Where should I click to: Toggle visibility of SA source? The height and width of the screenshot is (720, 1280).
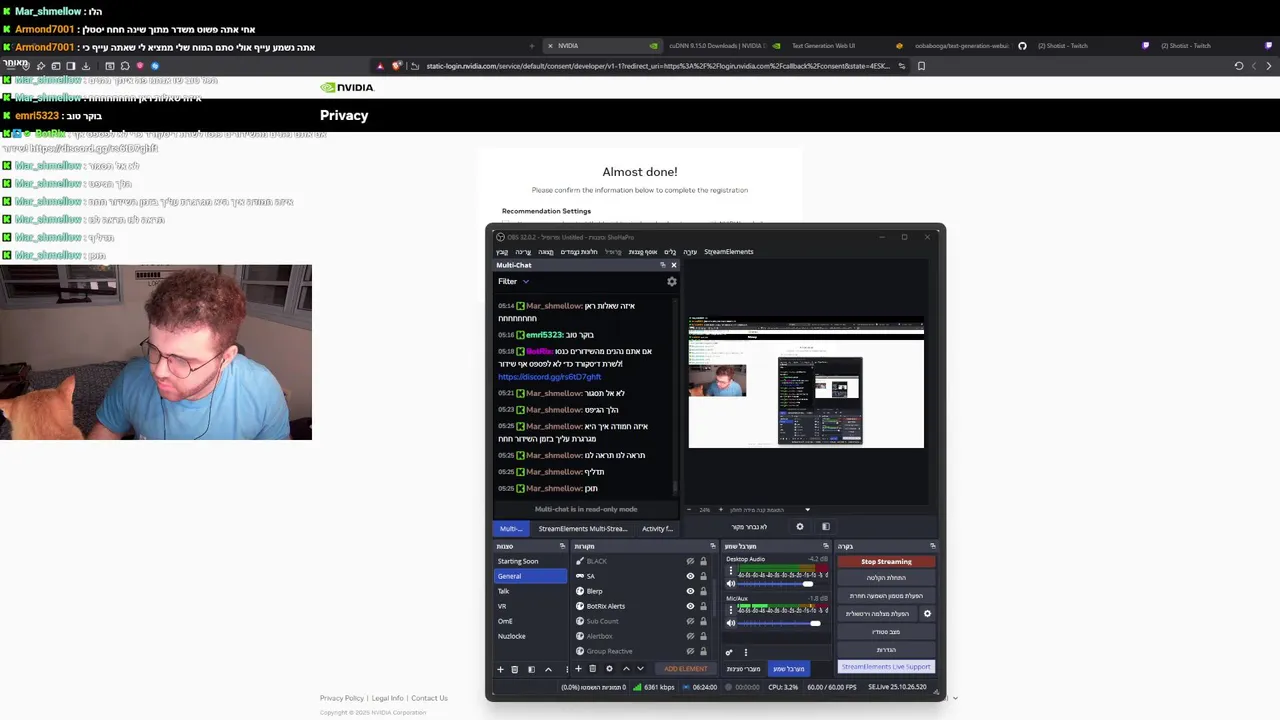690,576
